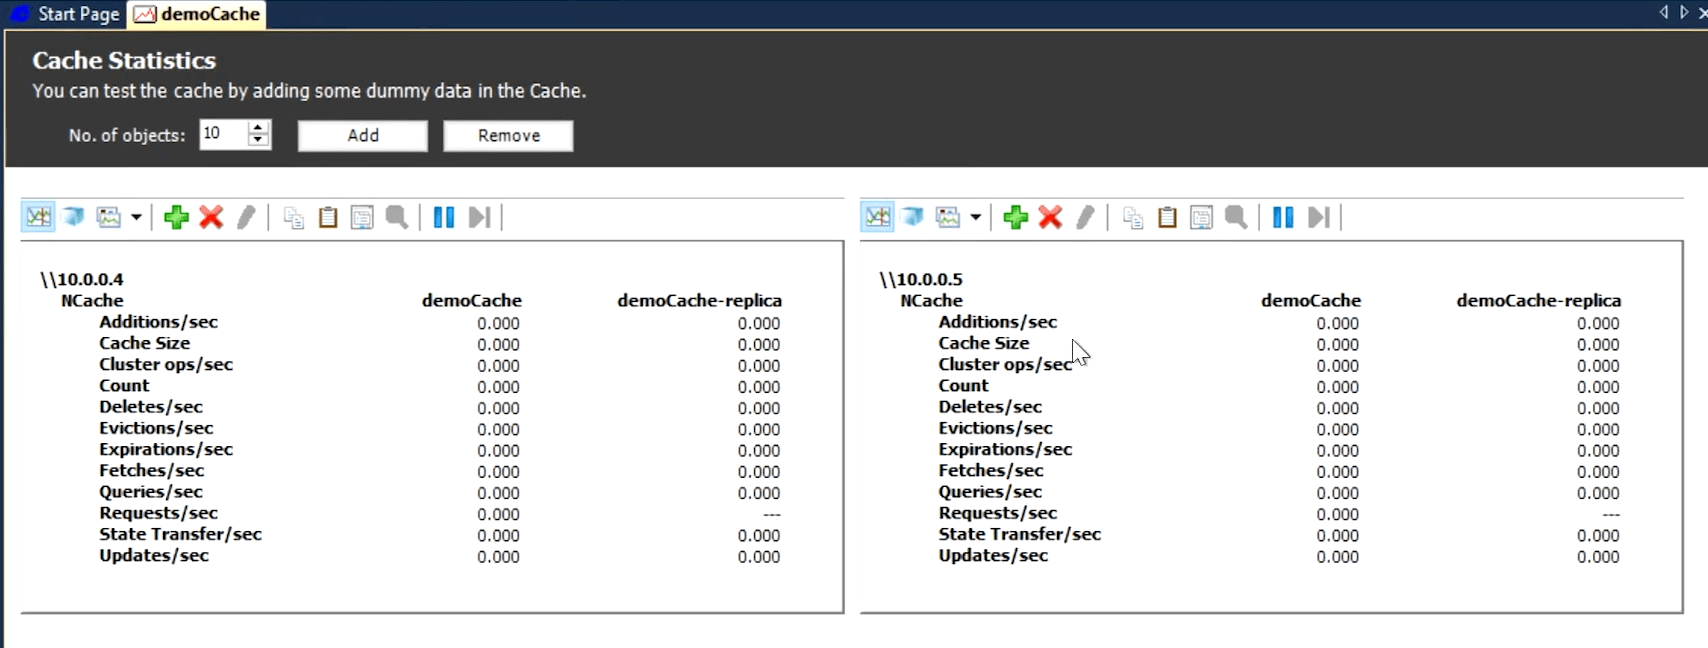The width and height of the screenshot is (1708, 648).
Task: Select State Transfer/sec counter under \\10.0.0.4
Action: click(180, 534)
